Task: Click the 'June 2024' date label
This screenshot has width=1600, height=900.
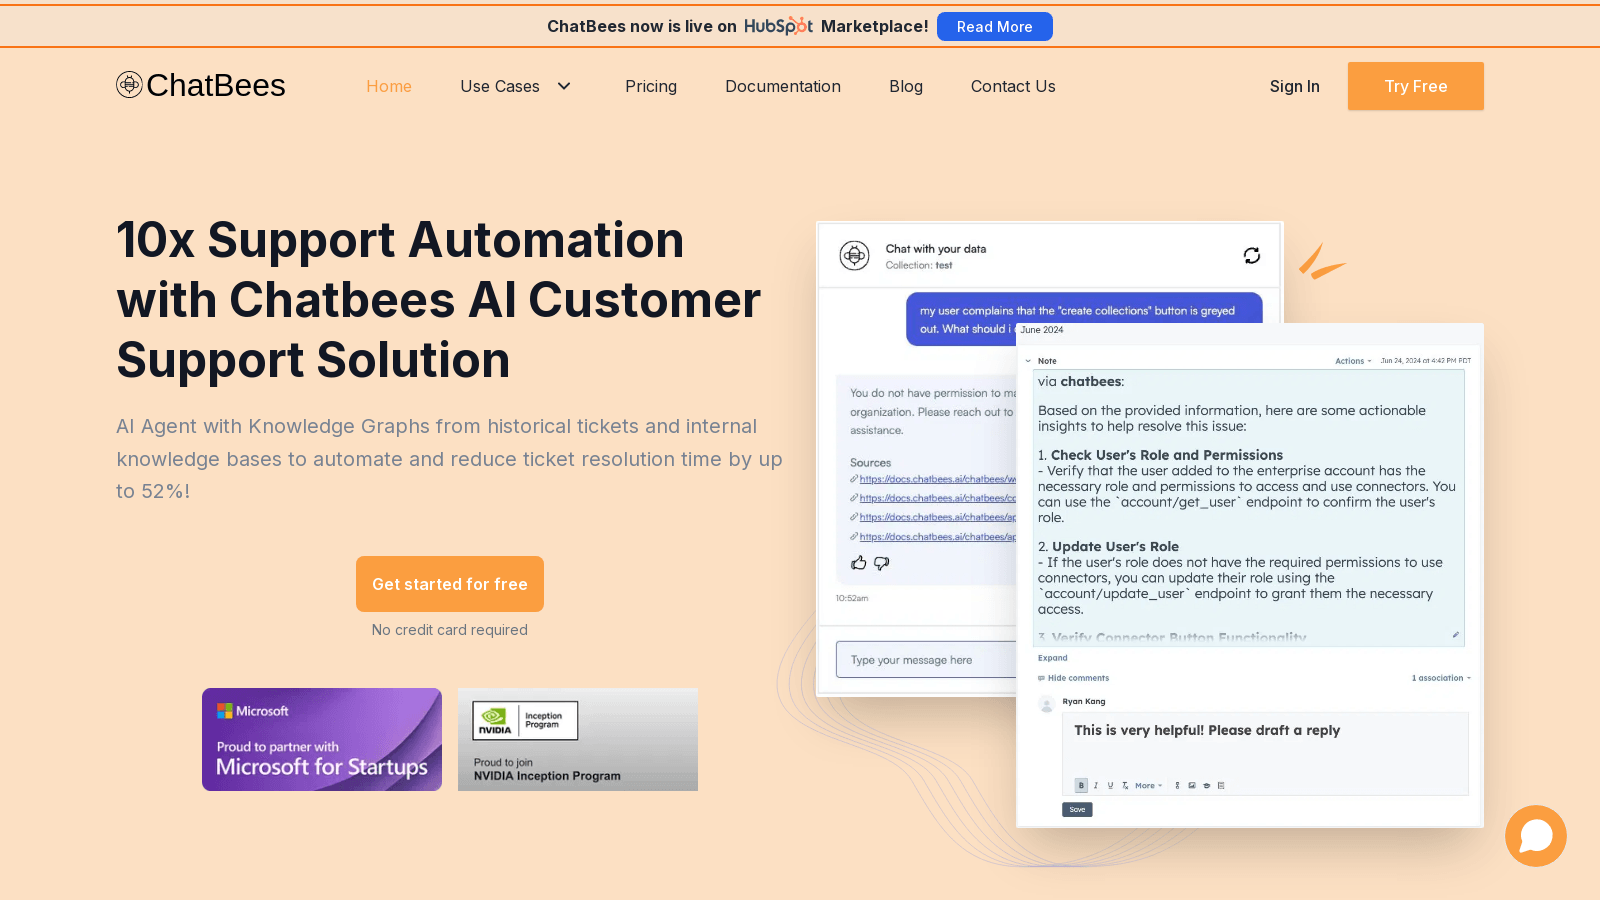Action: pos(1042,330)
